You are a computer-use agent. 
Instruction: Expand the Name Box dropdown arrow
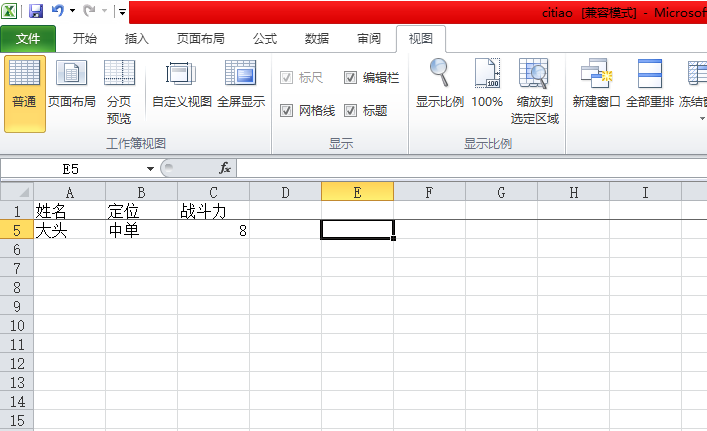[150, 169]
